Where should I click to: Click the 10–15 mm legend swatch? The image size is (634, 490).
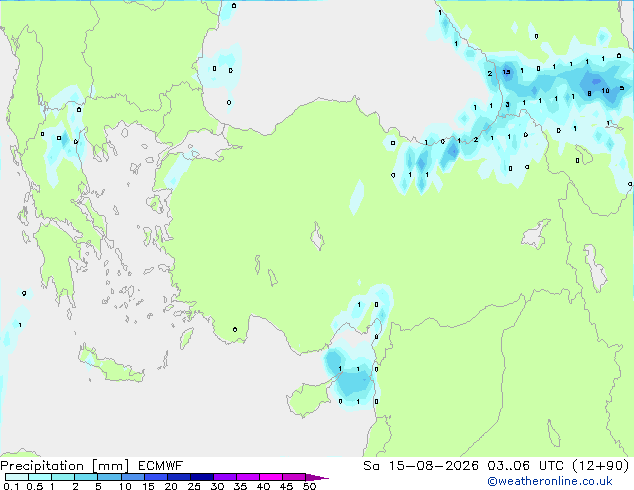132,477
